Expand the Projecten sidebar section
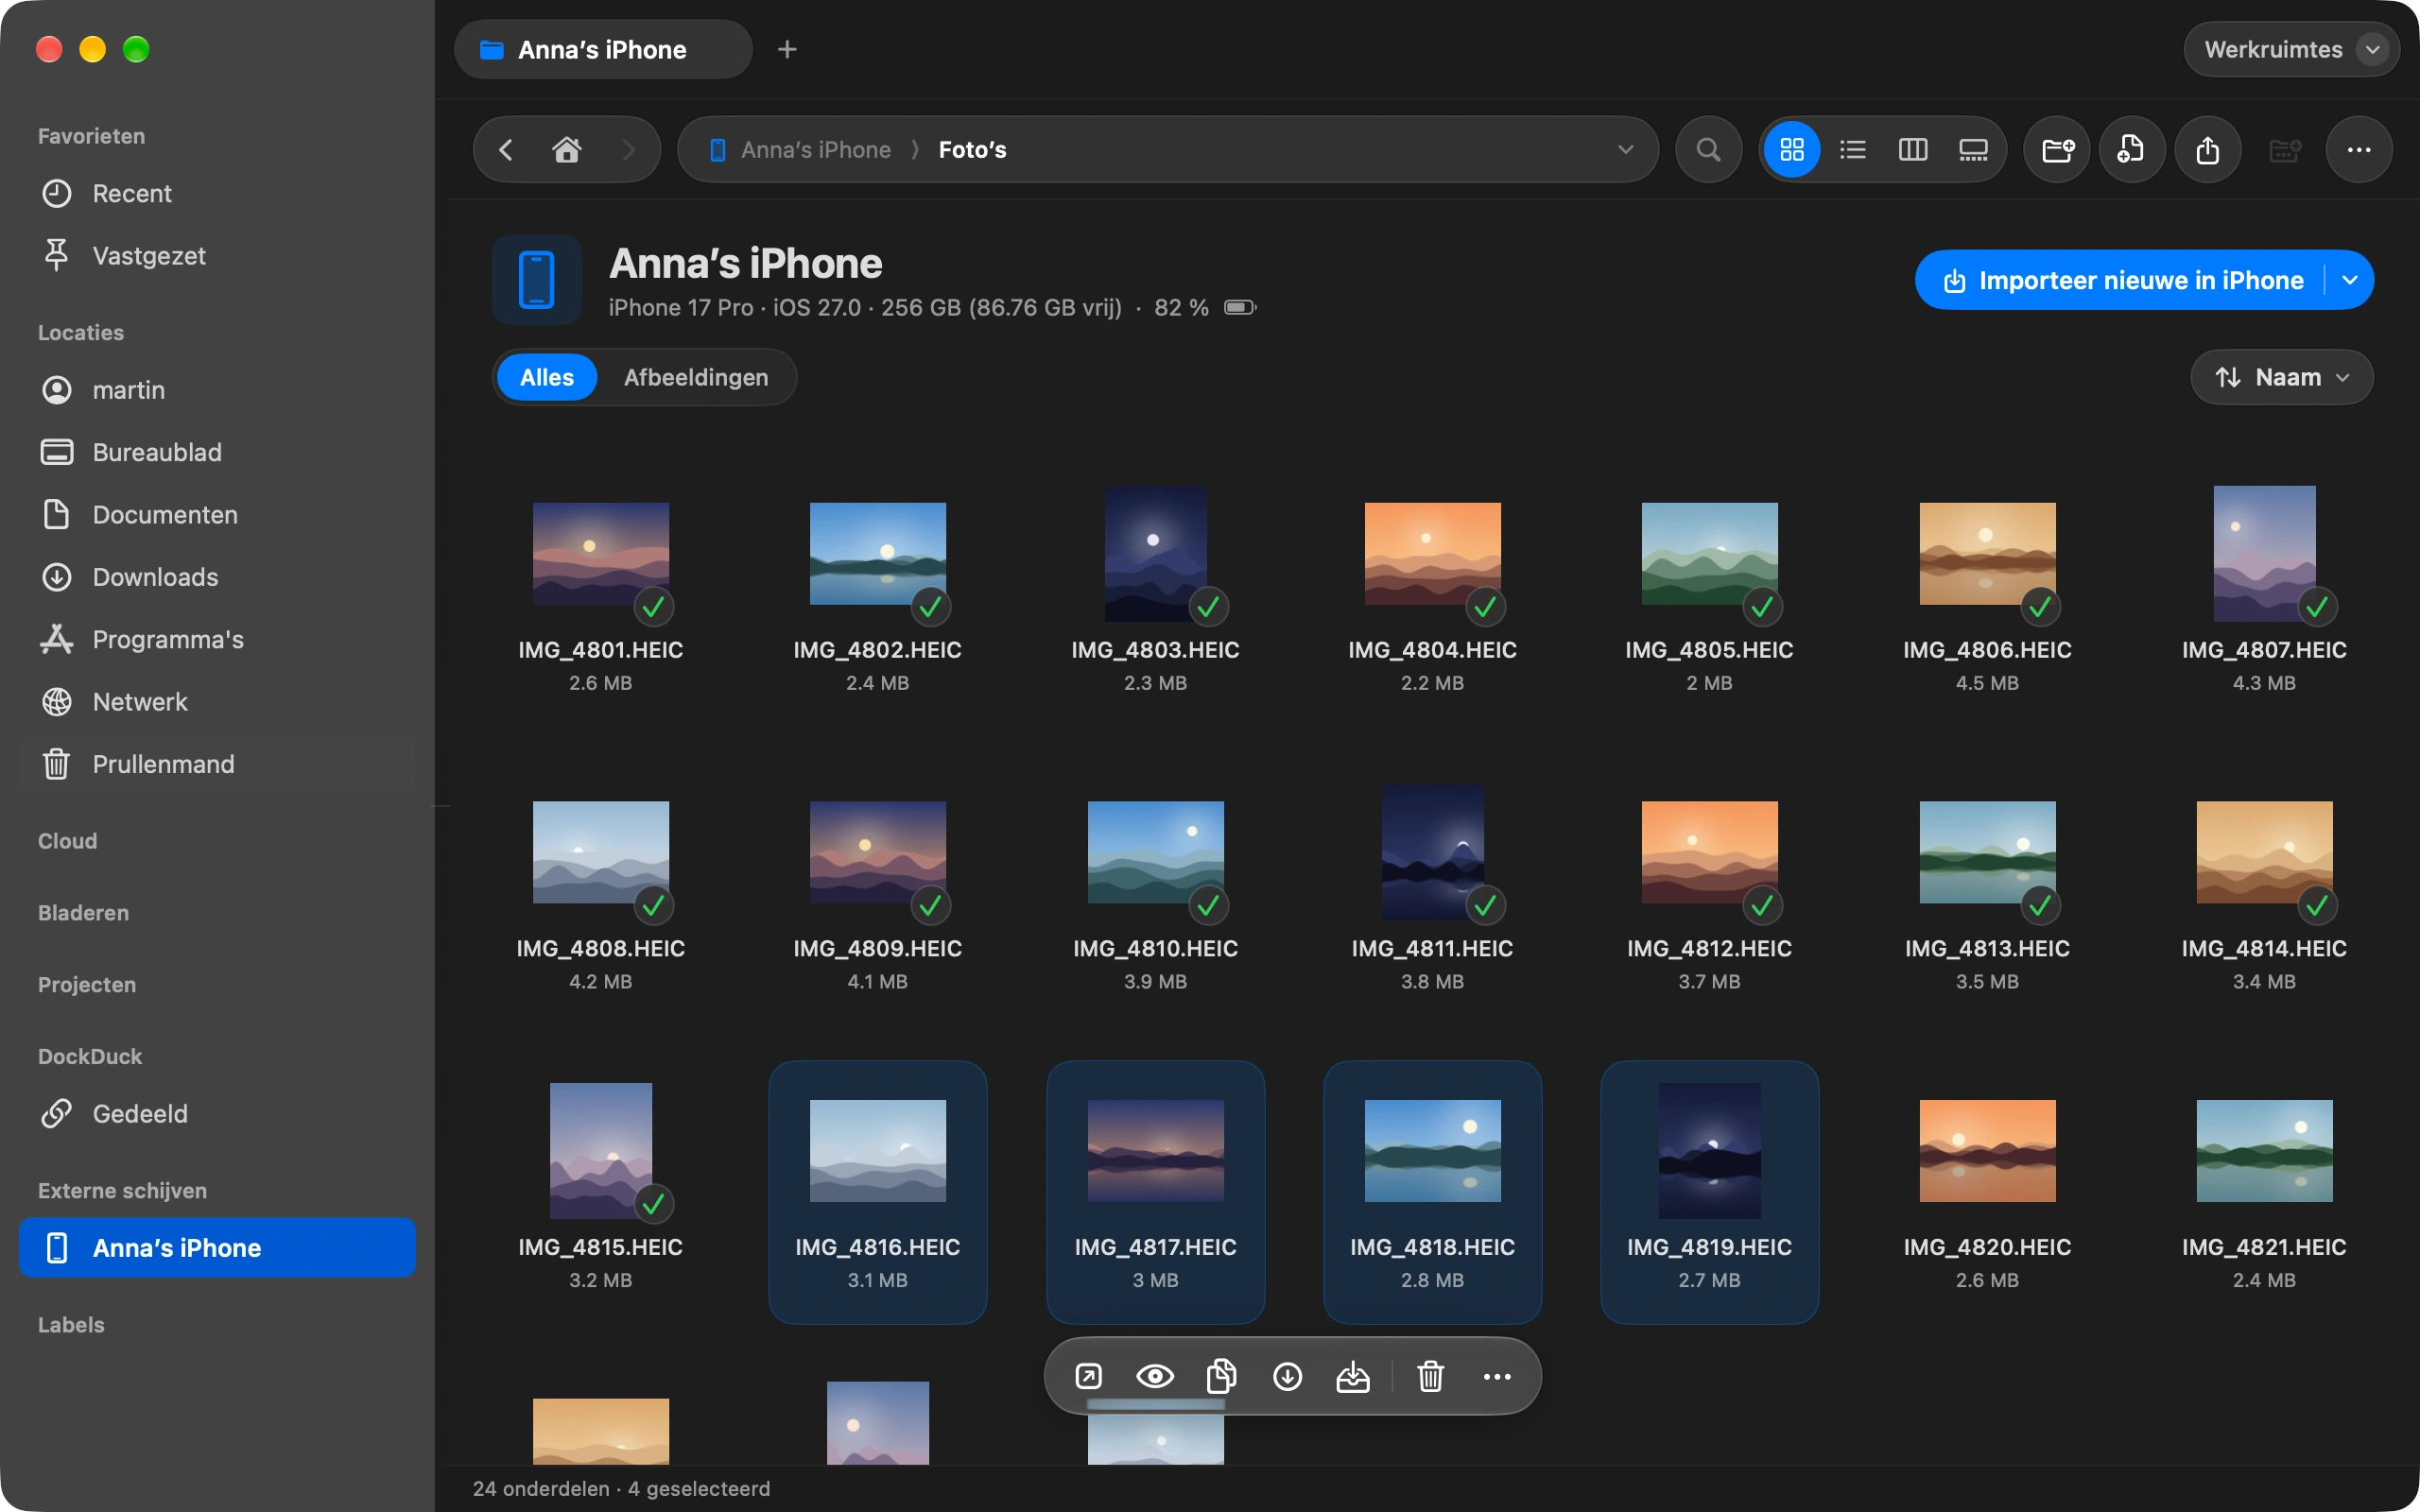This screenshot has width=2420, height=1512. [87, 985]
